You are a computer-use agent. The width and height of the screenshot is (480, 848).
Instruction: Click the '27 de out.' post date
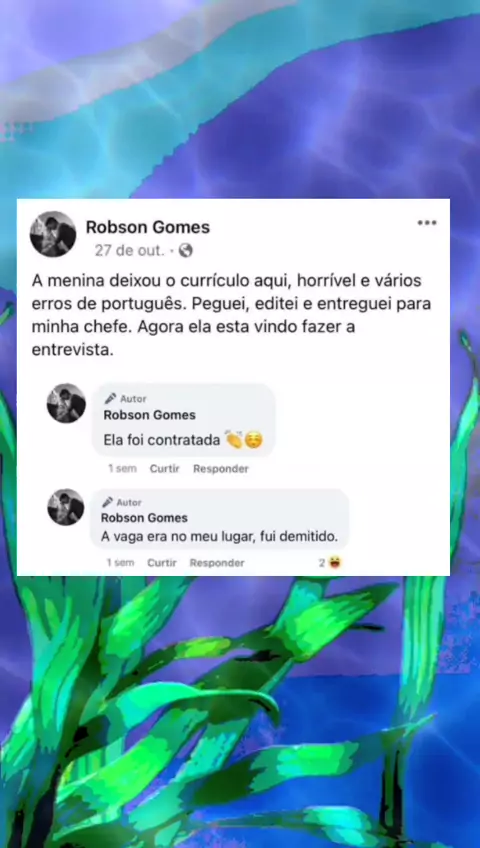129,250
